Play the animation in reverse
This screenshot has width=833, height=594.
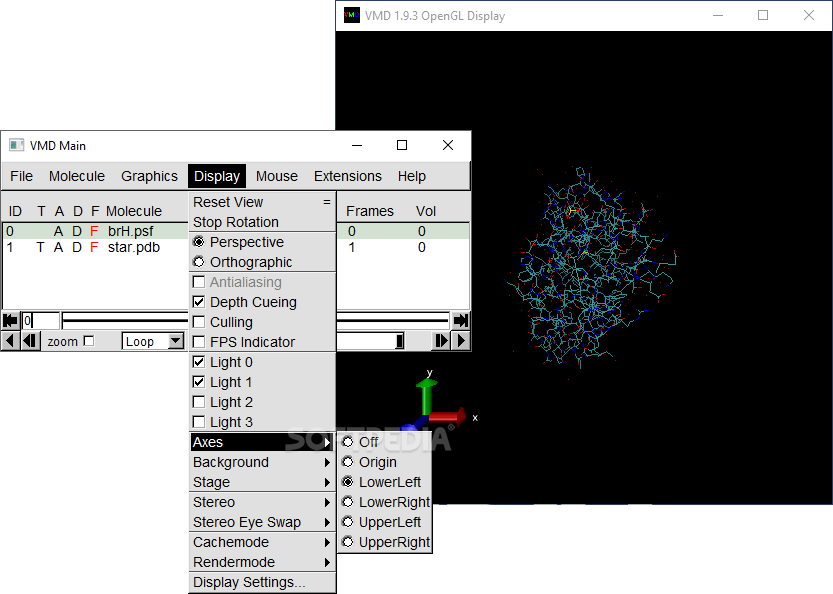[10, 341]
